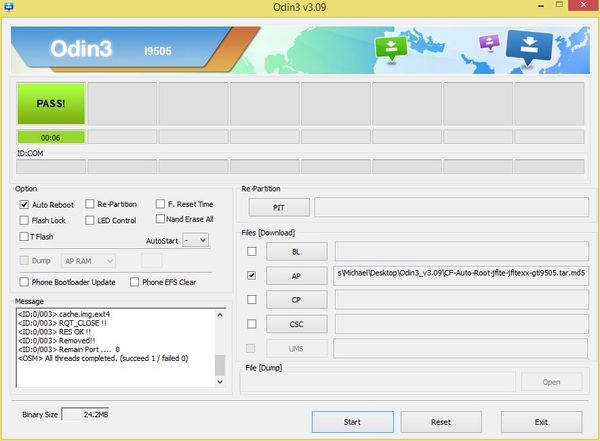Check the CP file checkbox
This screenshot has width=600, height=441.
click(252, 299)
